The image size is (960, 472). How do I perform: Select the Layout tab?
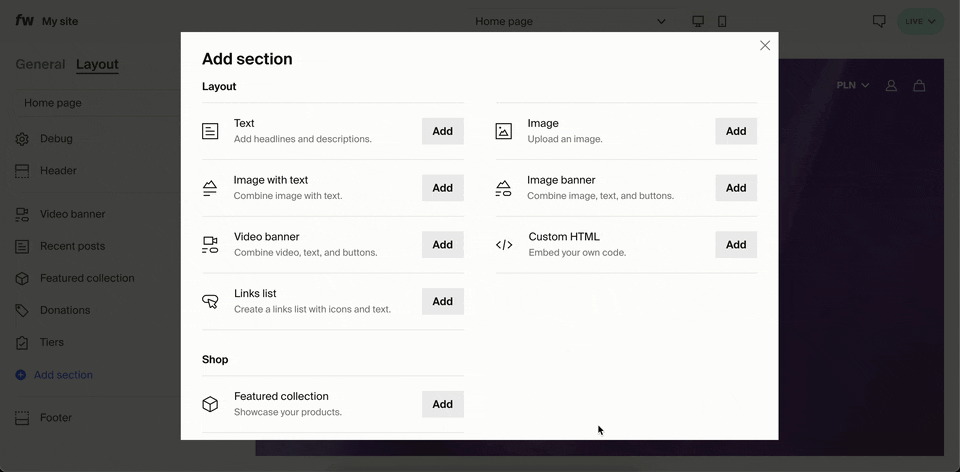coord(97,64)
